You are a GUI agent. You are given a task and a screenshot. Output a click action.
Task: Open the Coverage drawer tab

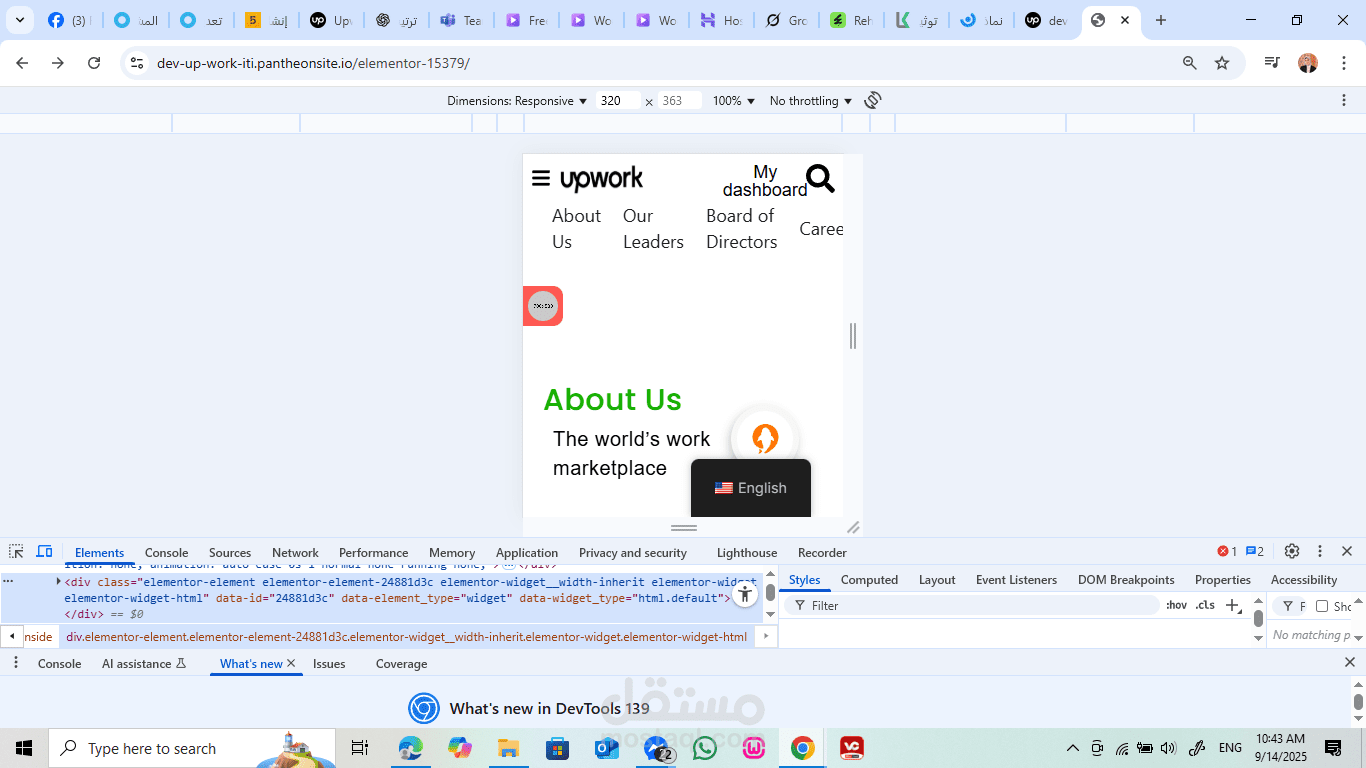point(401,663)
